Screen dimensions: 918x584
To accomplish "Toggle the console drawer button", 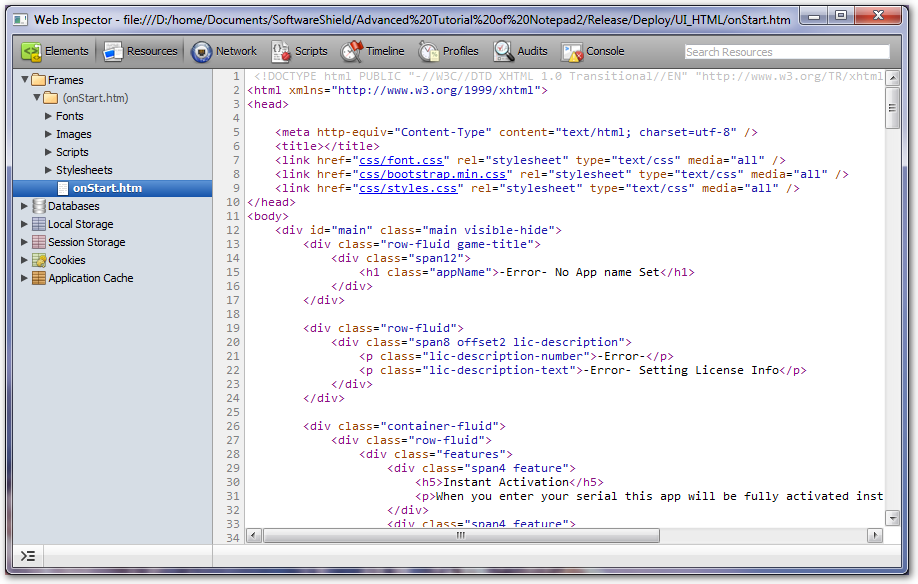I will tap(28, 556).
